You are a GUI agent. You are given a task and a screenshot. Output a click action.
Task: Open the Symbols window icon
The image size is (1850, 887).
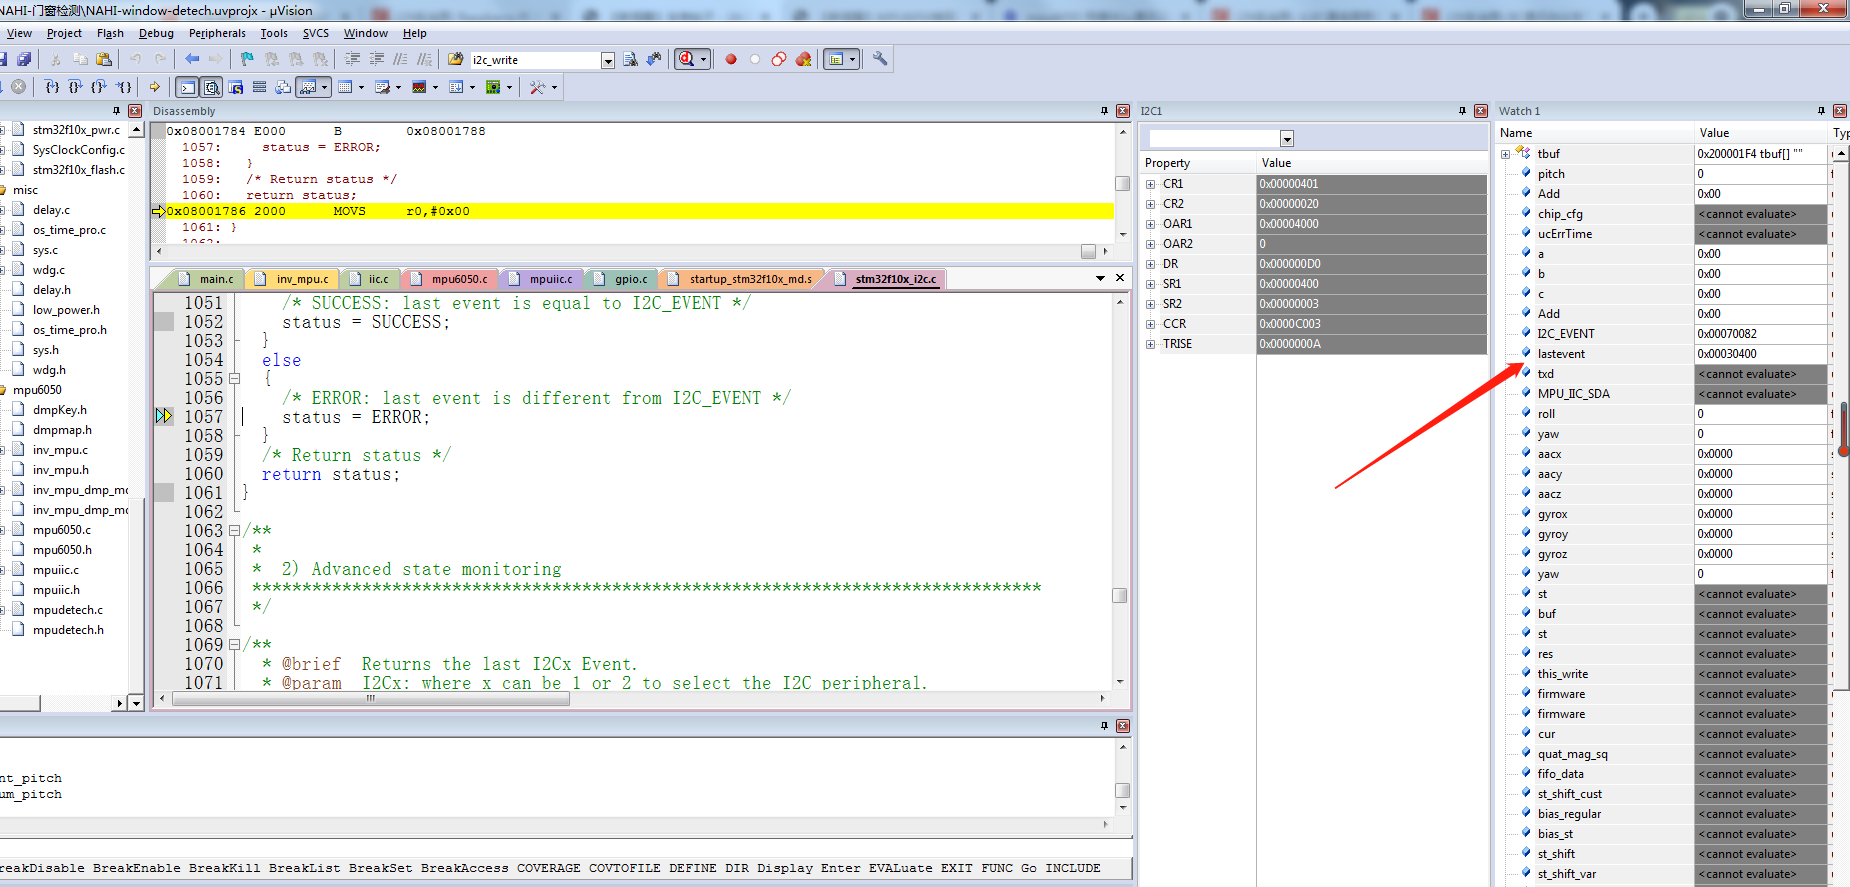[x=235, y=87]
